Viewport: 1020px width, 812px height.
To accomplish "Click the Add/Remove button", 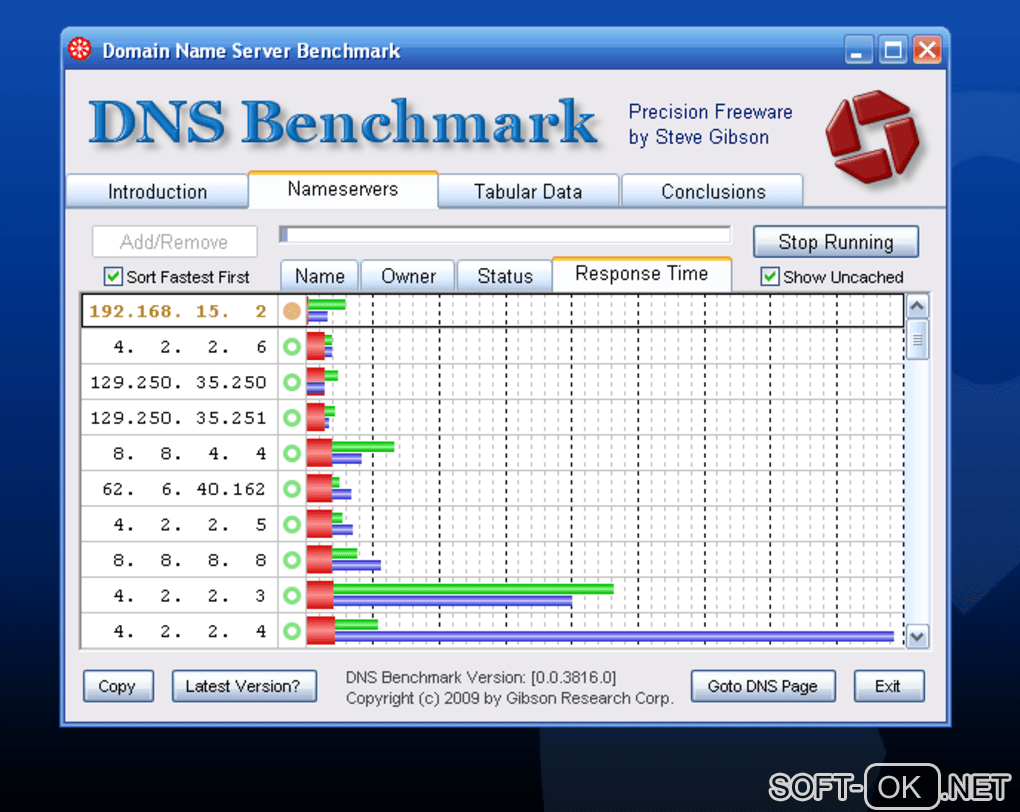I will [x=174, y=242].
